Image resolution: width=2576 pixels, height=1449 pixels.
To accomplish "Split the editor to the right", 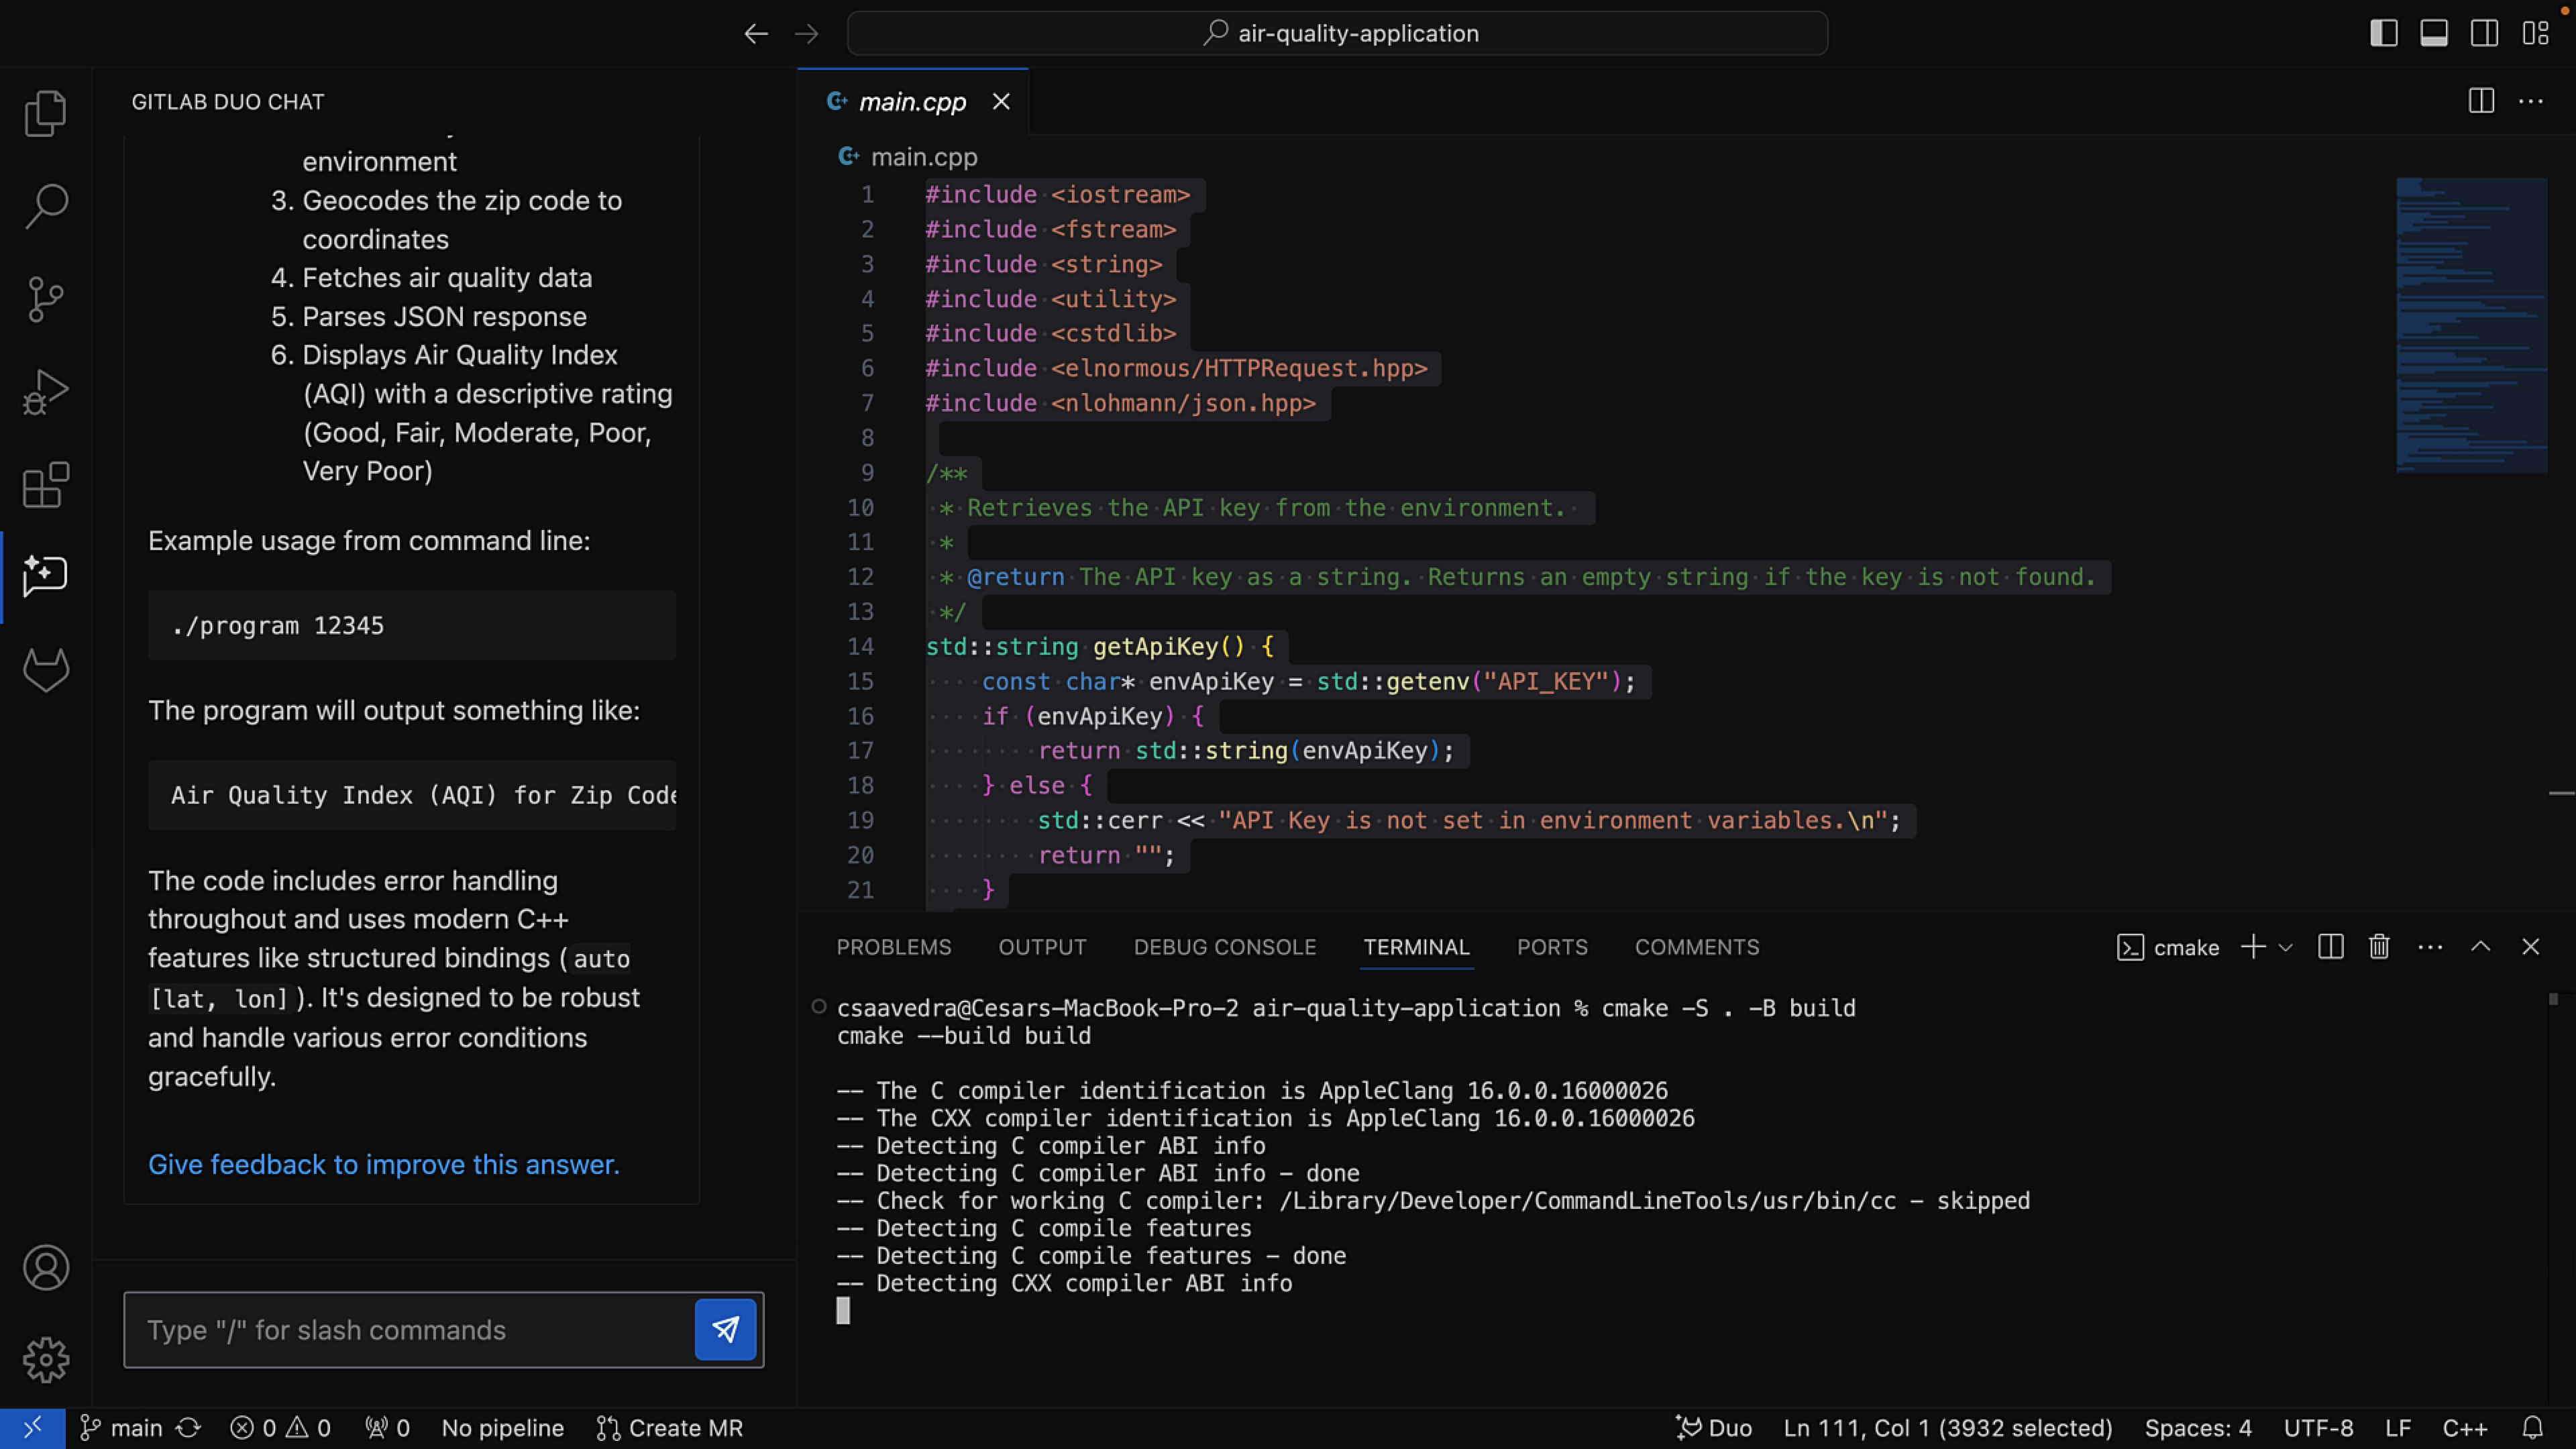I will point(2481,101).
